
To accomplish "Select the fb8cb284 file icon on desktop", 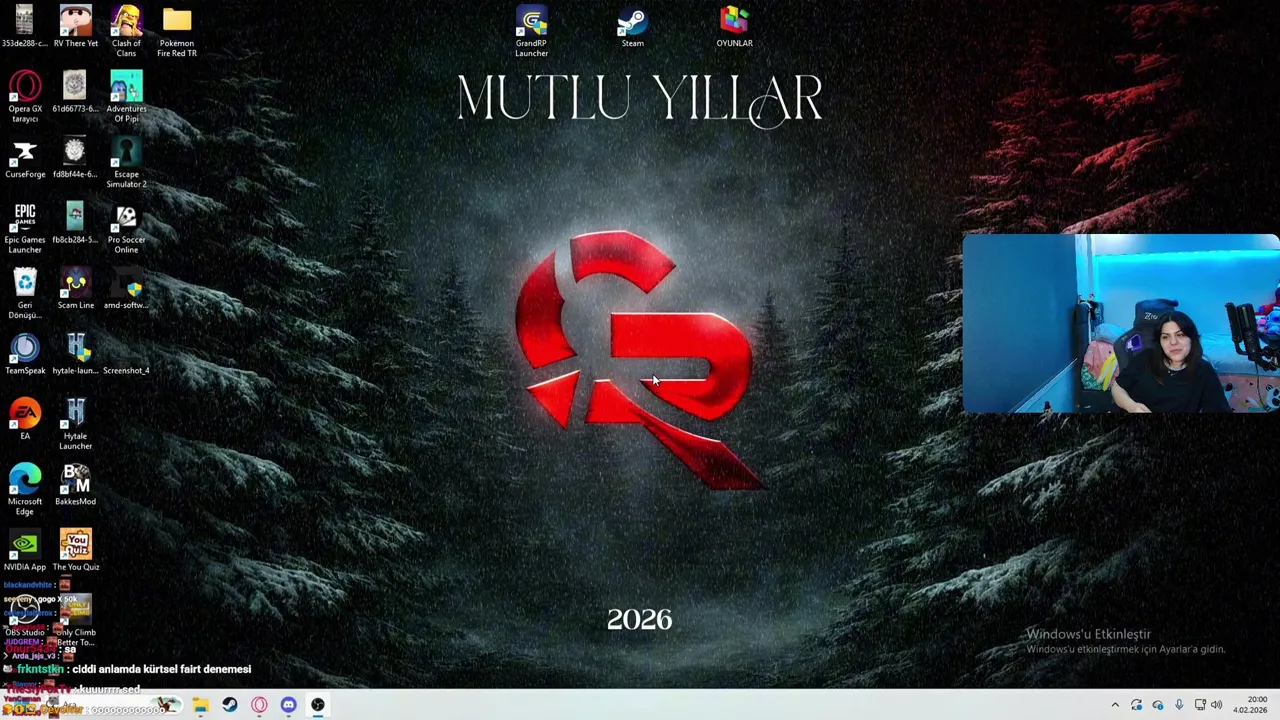I will pyautogui.click(x=75, y=222).
